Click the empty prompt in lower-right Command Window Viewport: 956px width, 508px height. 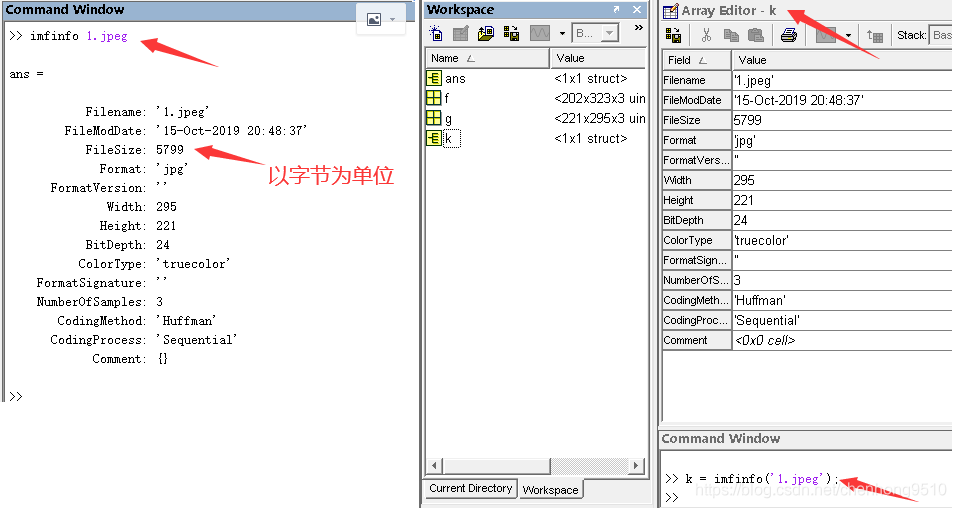point(672,497)
